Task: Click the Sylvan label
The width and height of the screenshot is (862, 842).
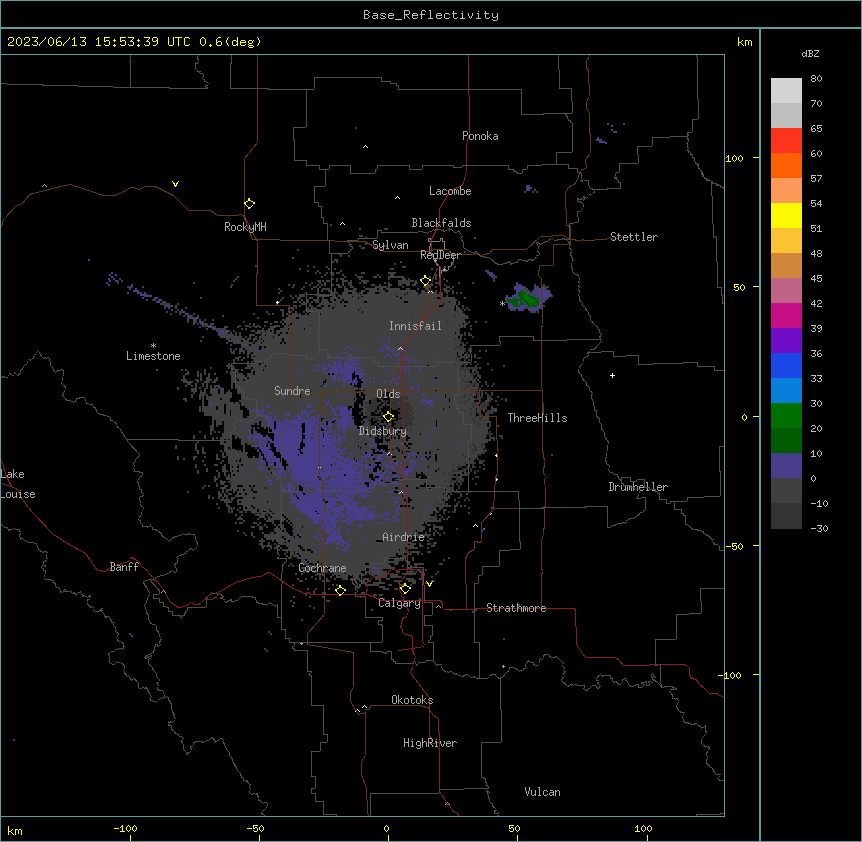Action: coord(390,245)
